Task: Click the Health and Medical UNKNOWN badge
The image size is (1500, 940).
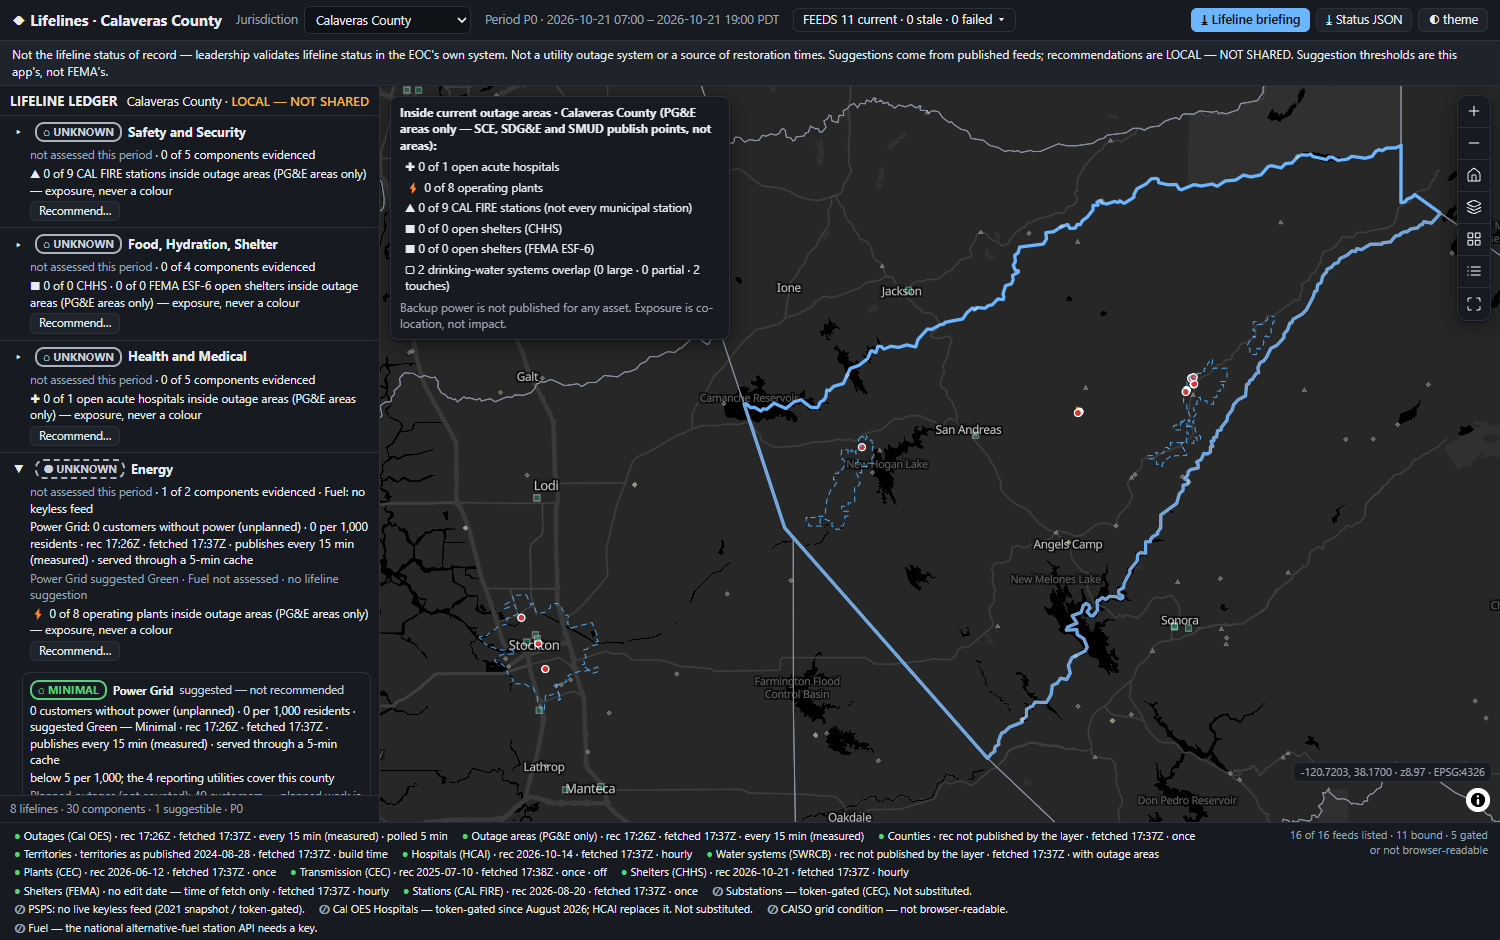Action: click(x=78, y=357)
